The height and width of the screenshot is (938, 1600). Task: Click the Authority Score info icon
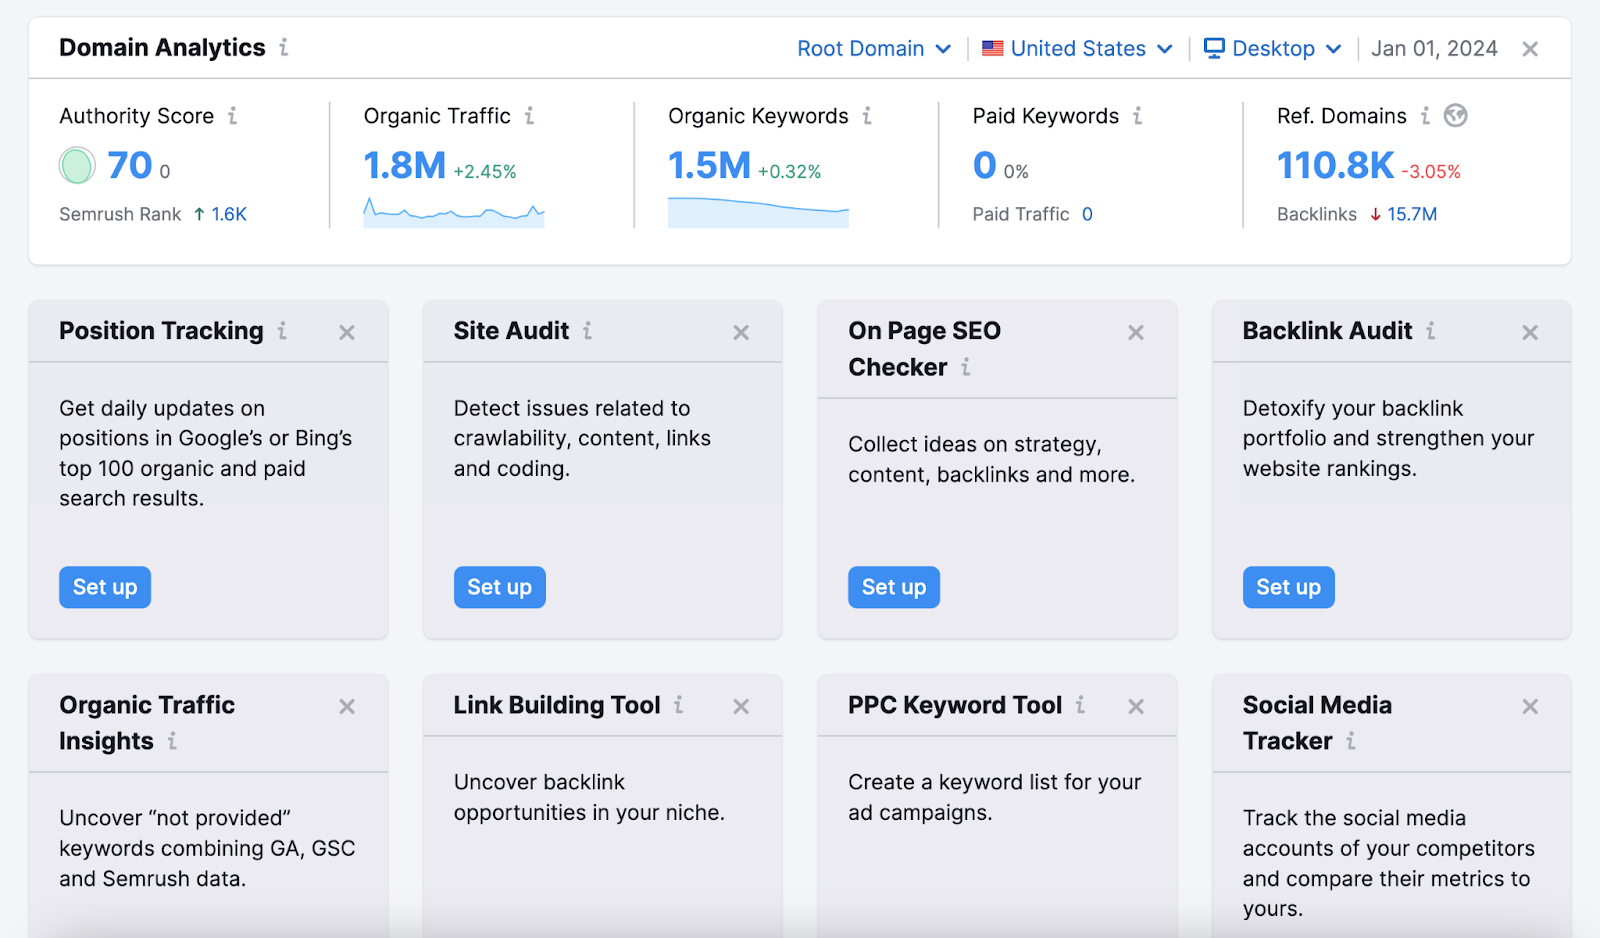(234, 116)
